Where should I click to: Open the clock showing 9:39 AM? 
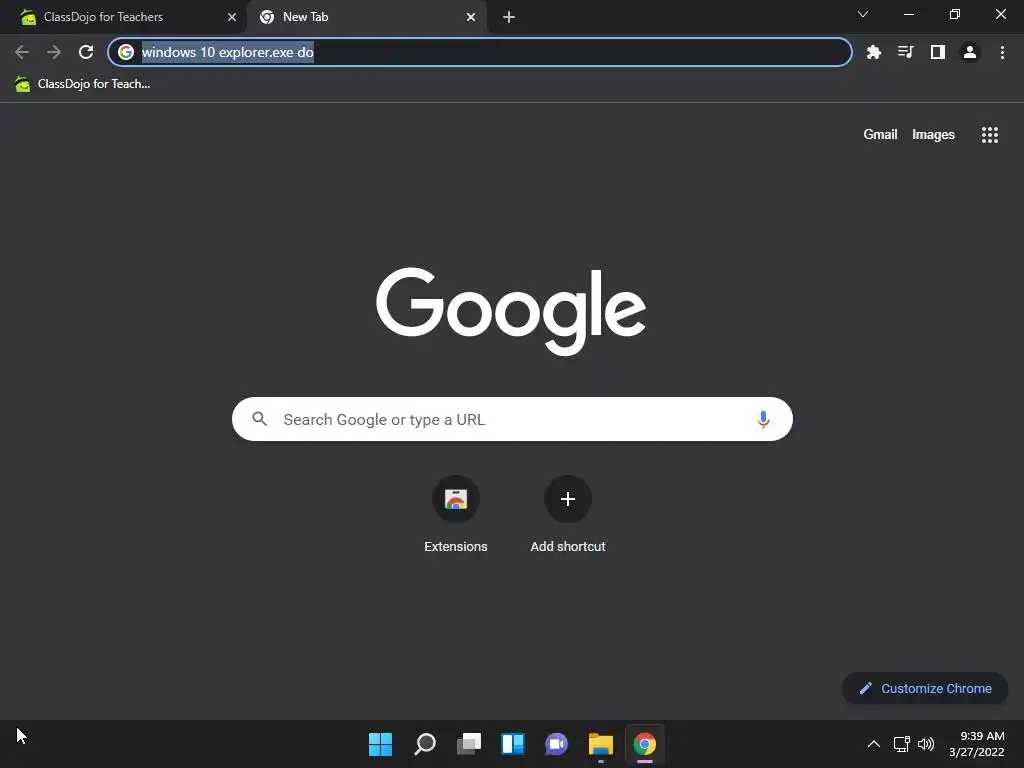(976, 744)
